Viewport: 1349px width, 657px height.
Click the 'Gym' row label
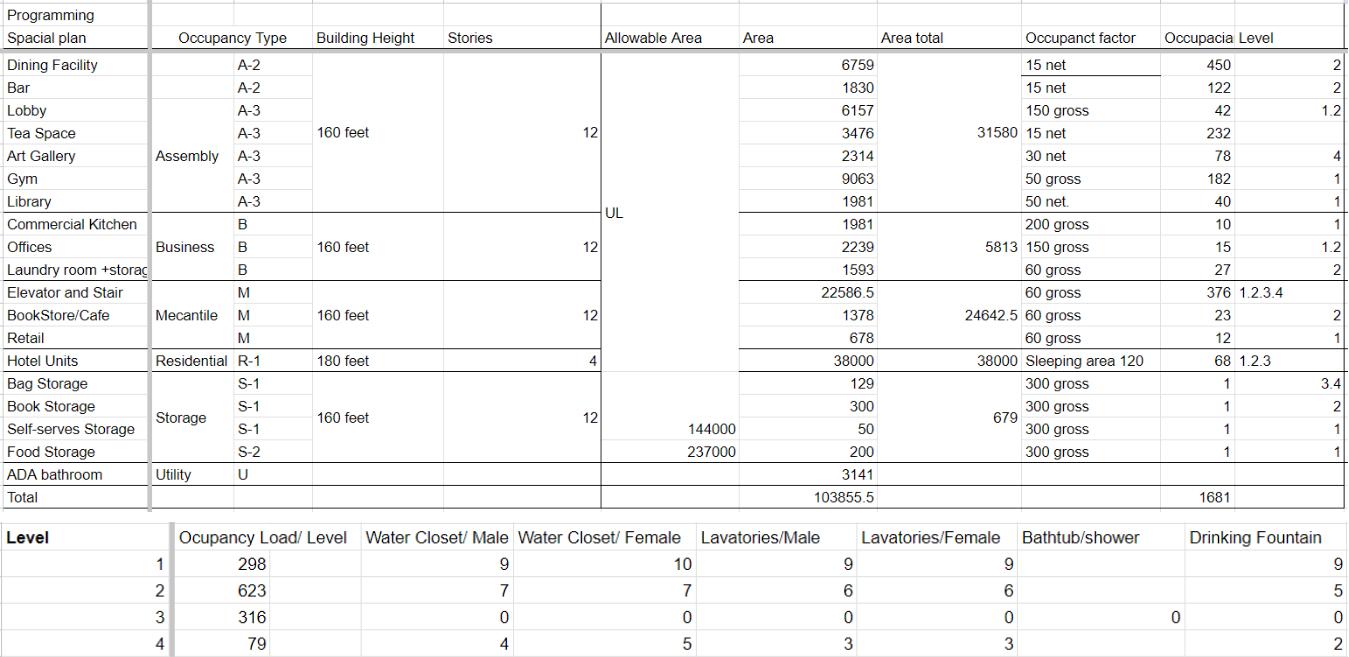[x=76, y=179]
